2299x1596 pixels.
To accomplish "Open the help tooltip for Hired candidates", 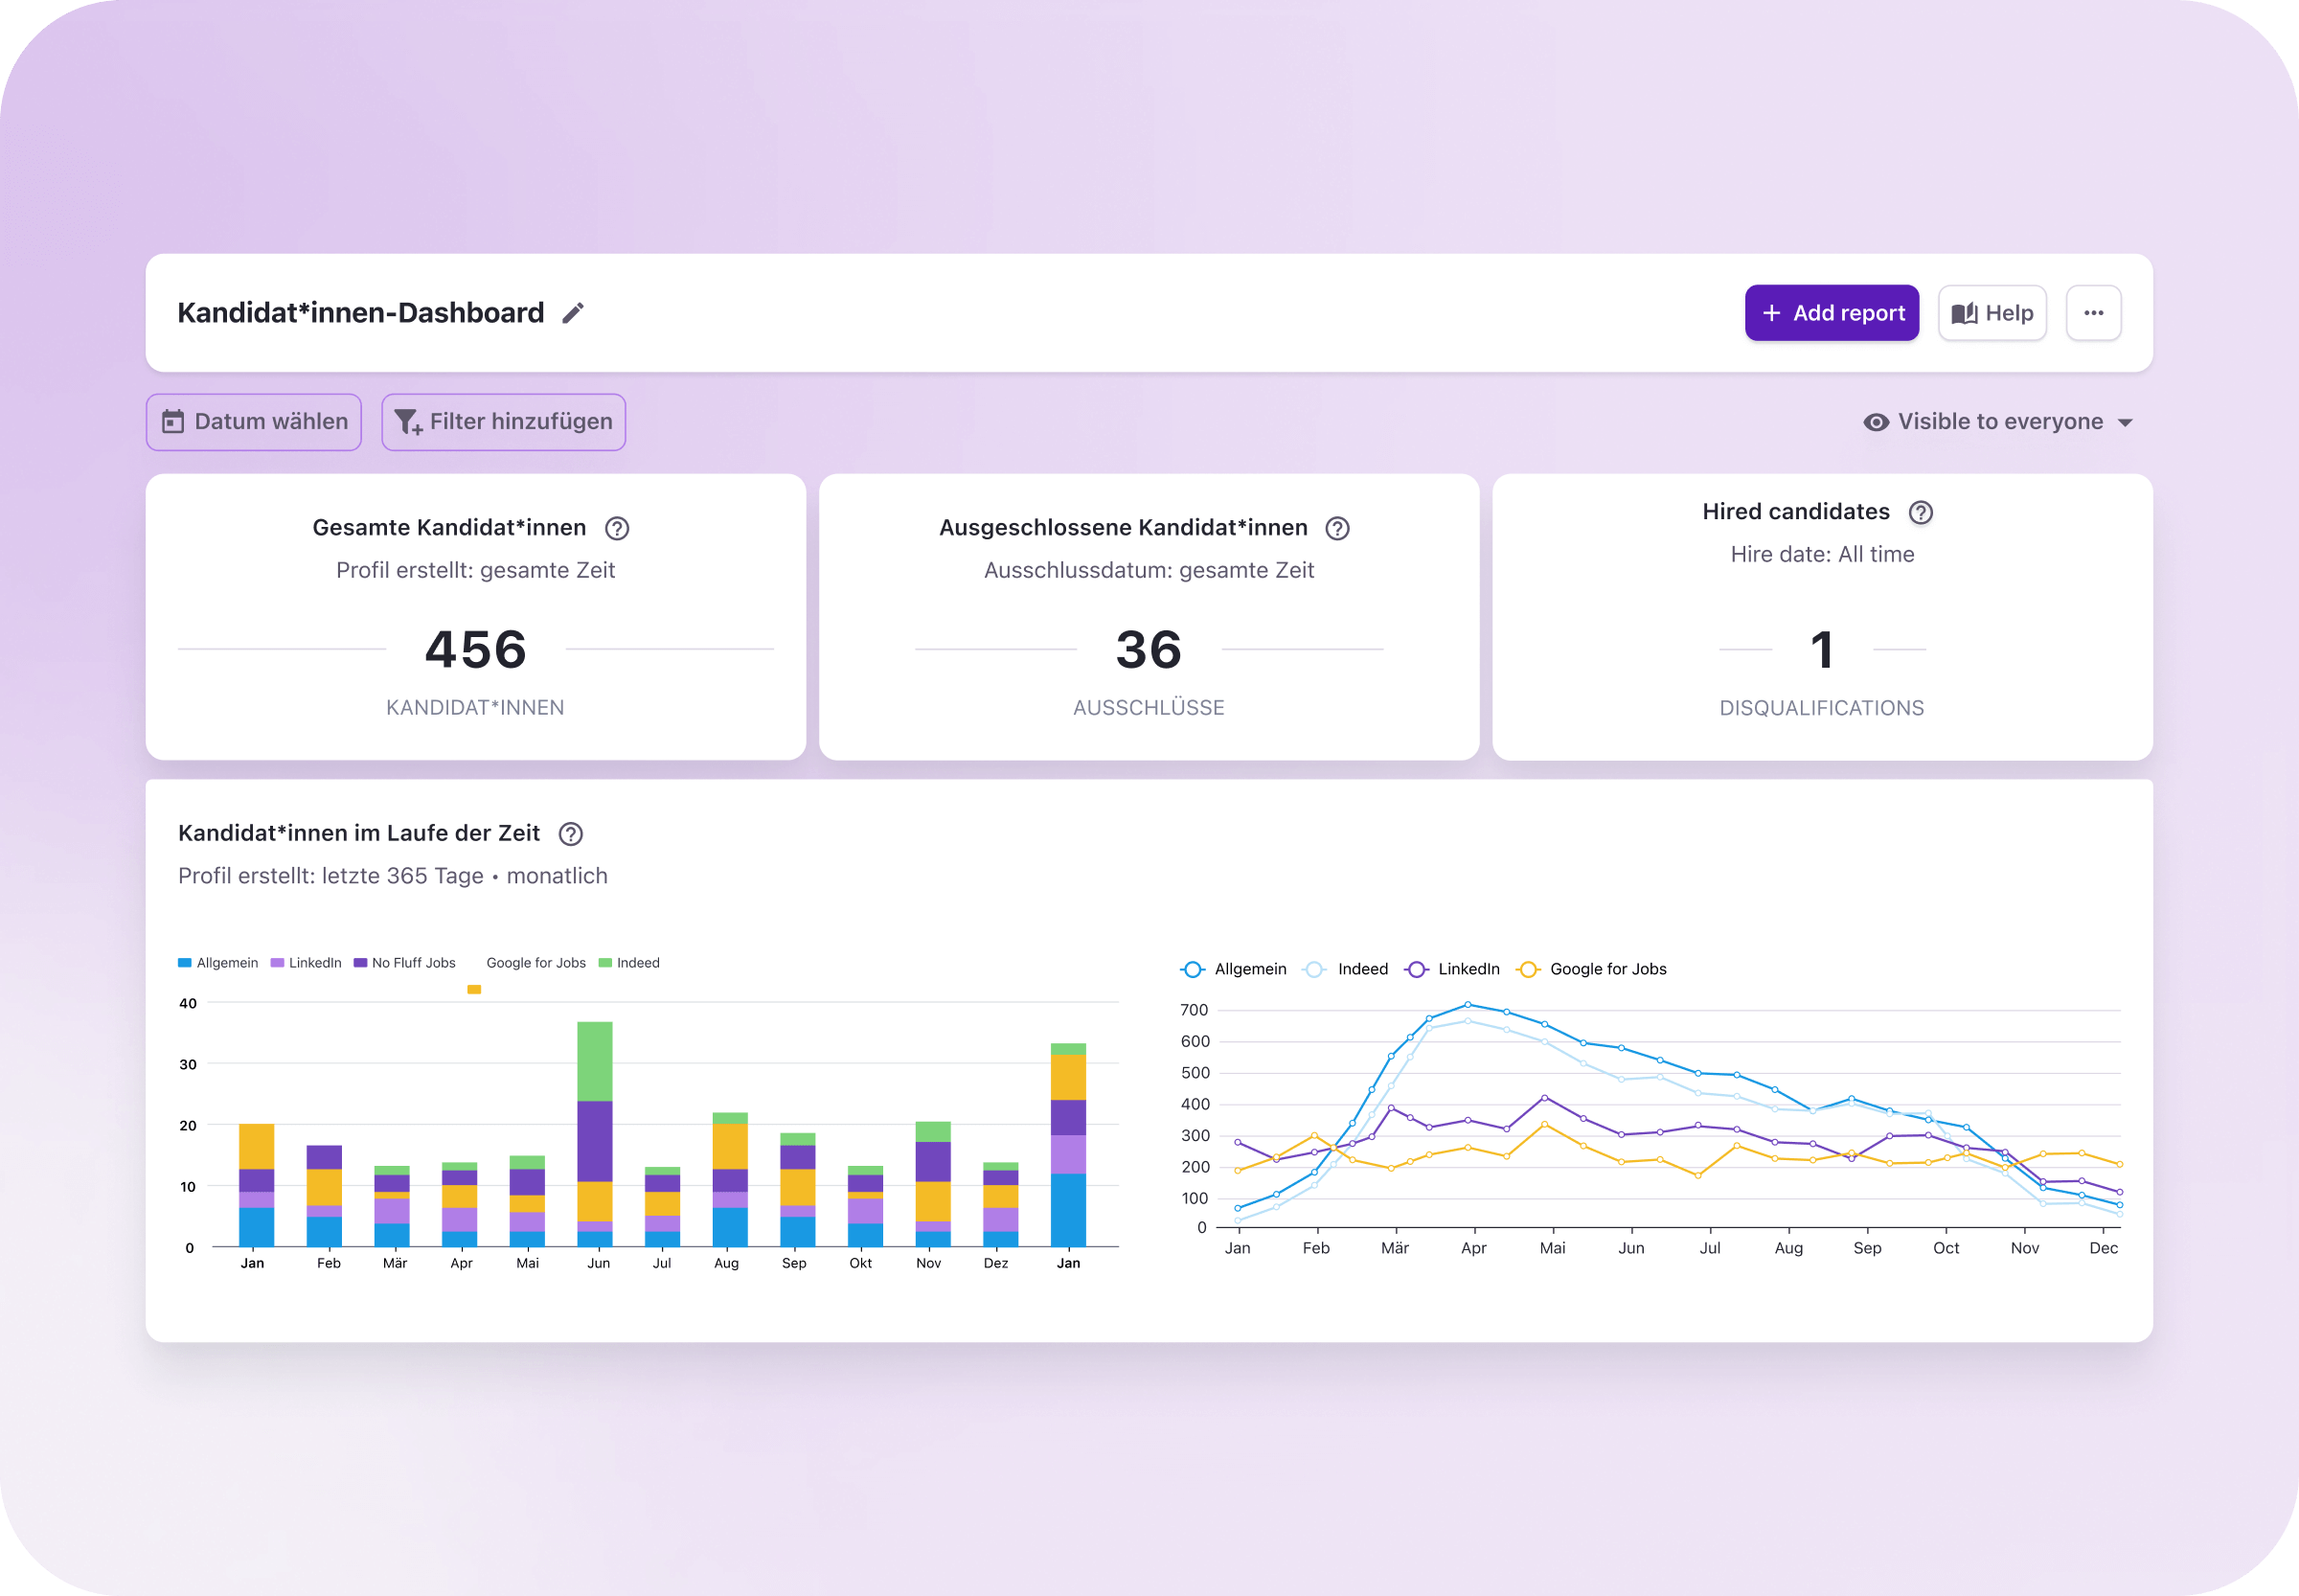I will 1921,512.
